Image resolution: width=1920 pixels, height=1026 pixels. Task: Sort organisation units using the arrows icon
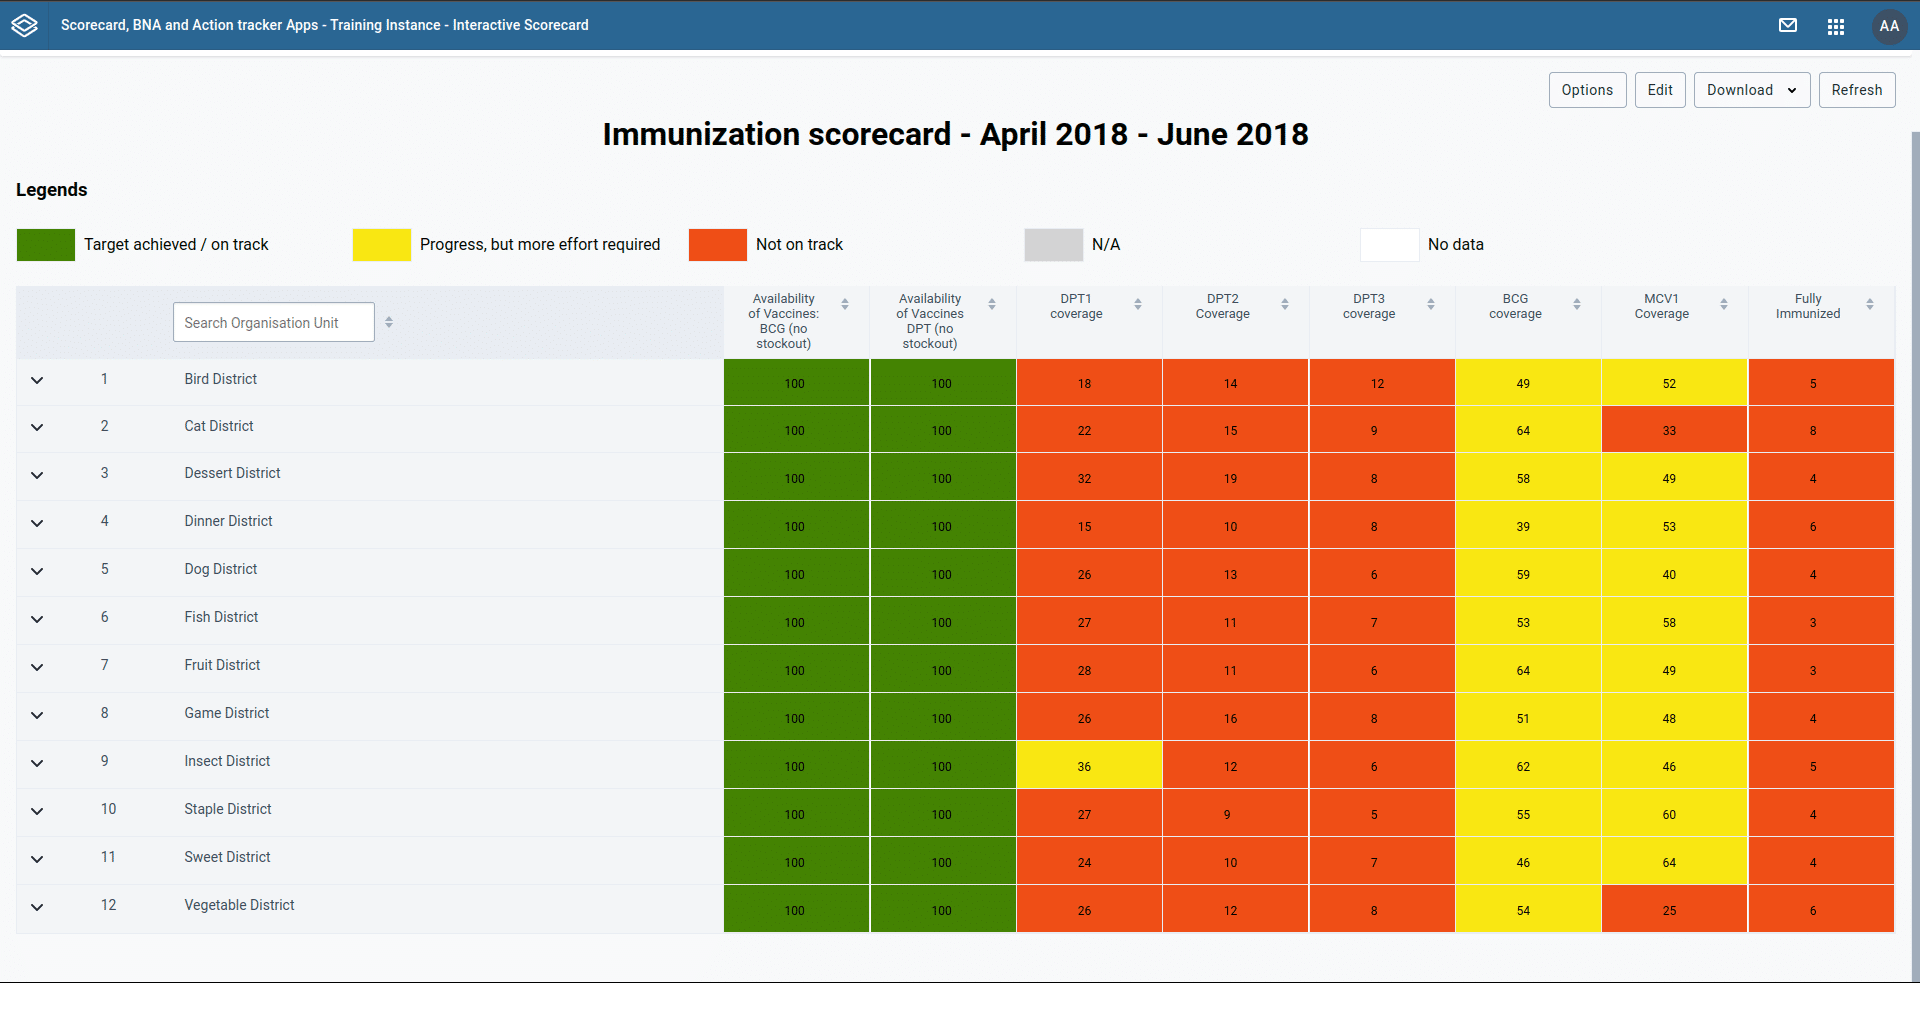tap(389, 322)
